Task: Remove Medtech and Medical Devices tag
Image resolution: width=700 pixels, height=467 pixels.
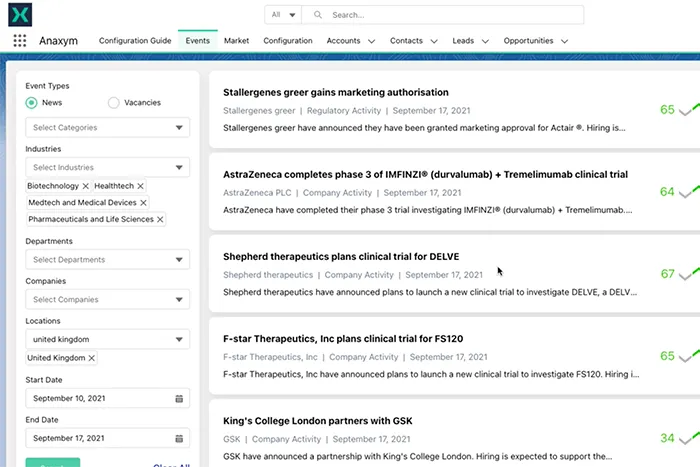Action: [143, 203]
